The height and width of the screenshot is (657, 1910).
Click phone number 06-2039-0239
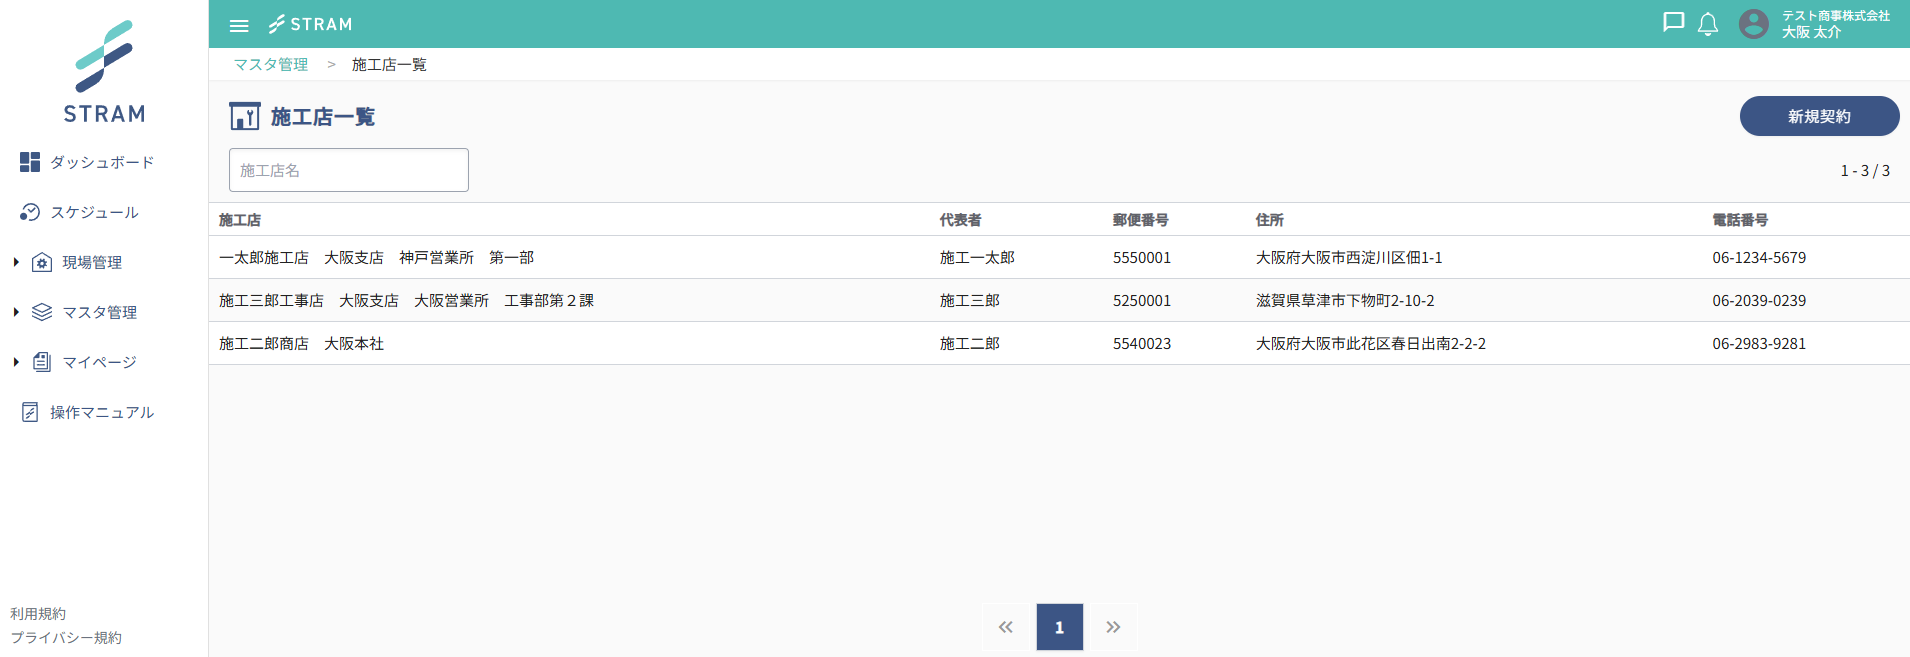coord(1759,300)
